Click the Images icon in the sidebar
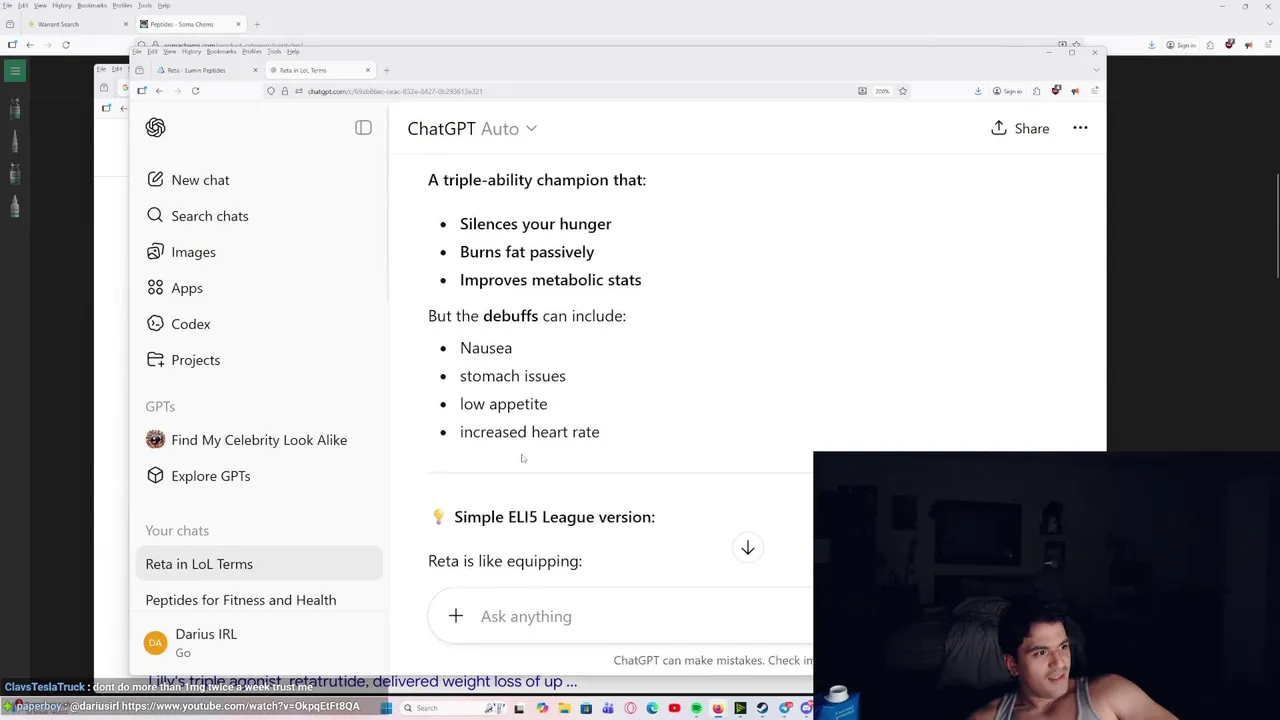 155,252
